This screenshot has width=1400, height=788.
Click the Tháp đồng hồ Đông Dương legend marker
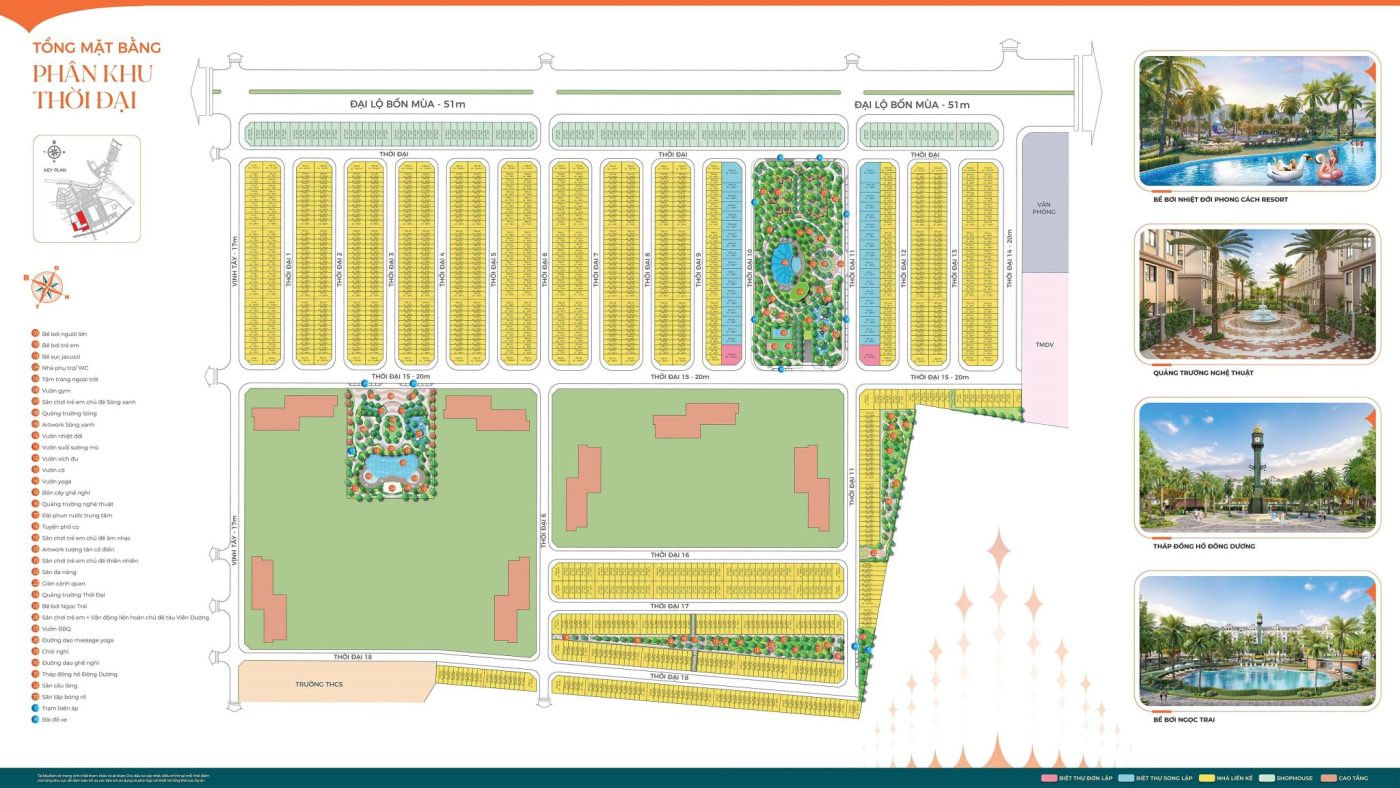35,674
